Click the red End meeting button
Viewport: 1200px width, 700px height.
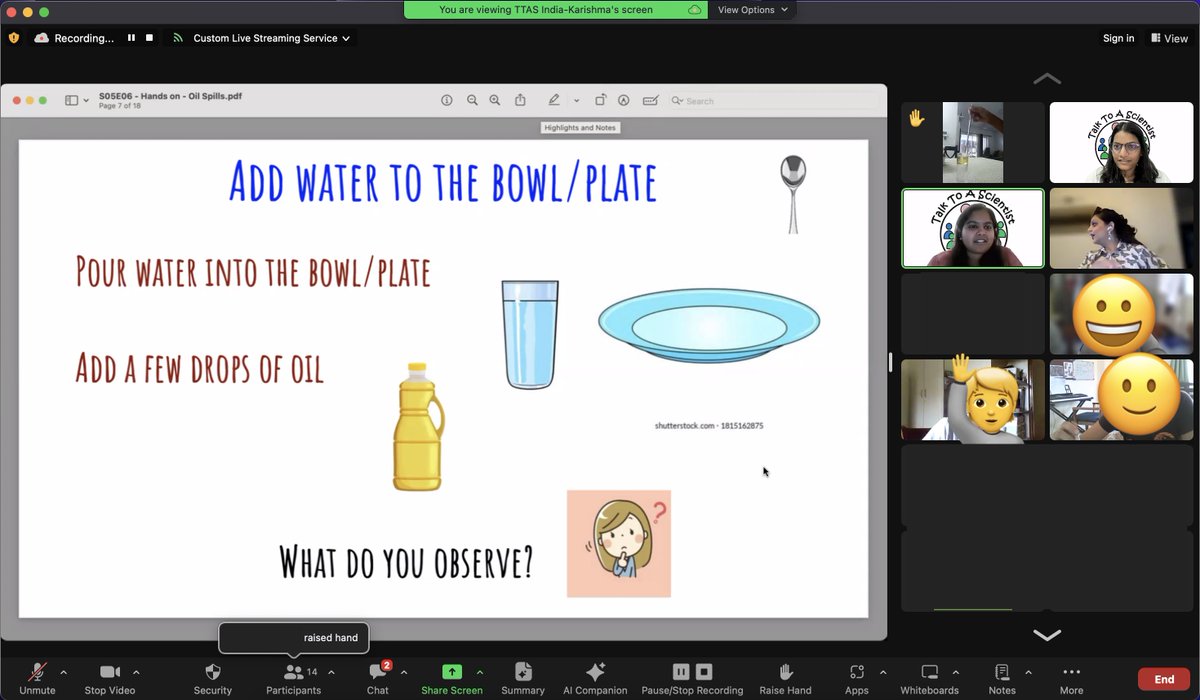point(1165,679)
